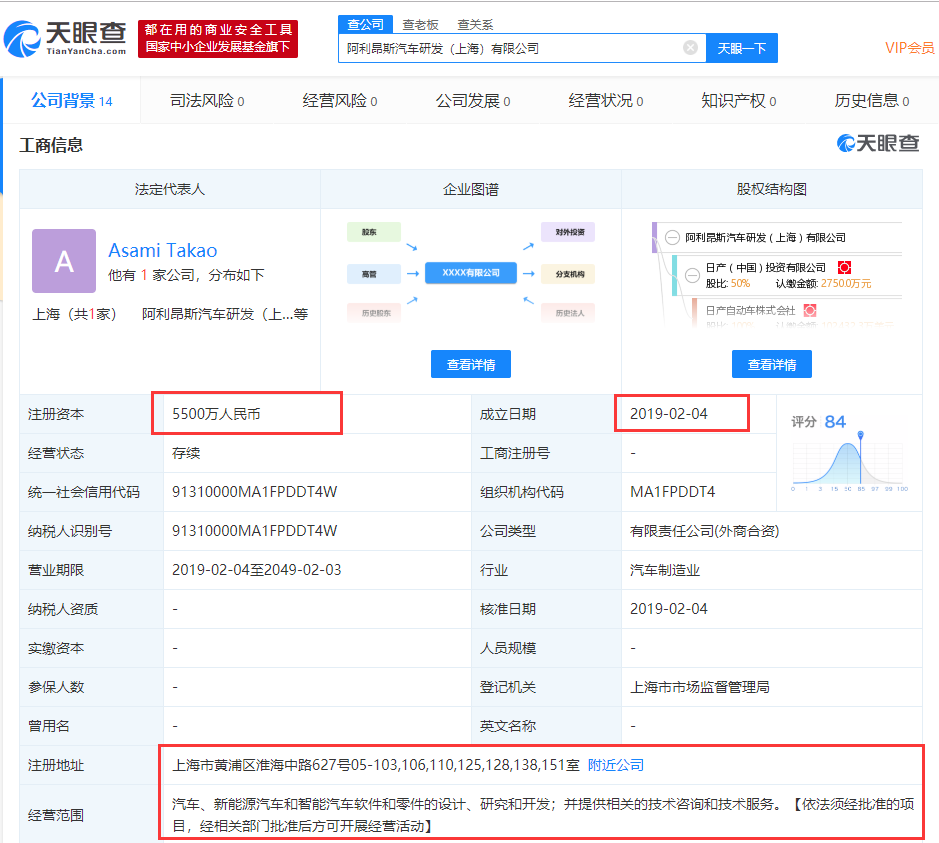The width and height of the screenshot is (939, 843).
Task: Click the 对外投资 node in the 企业图谱
Action: pos(568,232)
